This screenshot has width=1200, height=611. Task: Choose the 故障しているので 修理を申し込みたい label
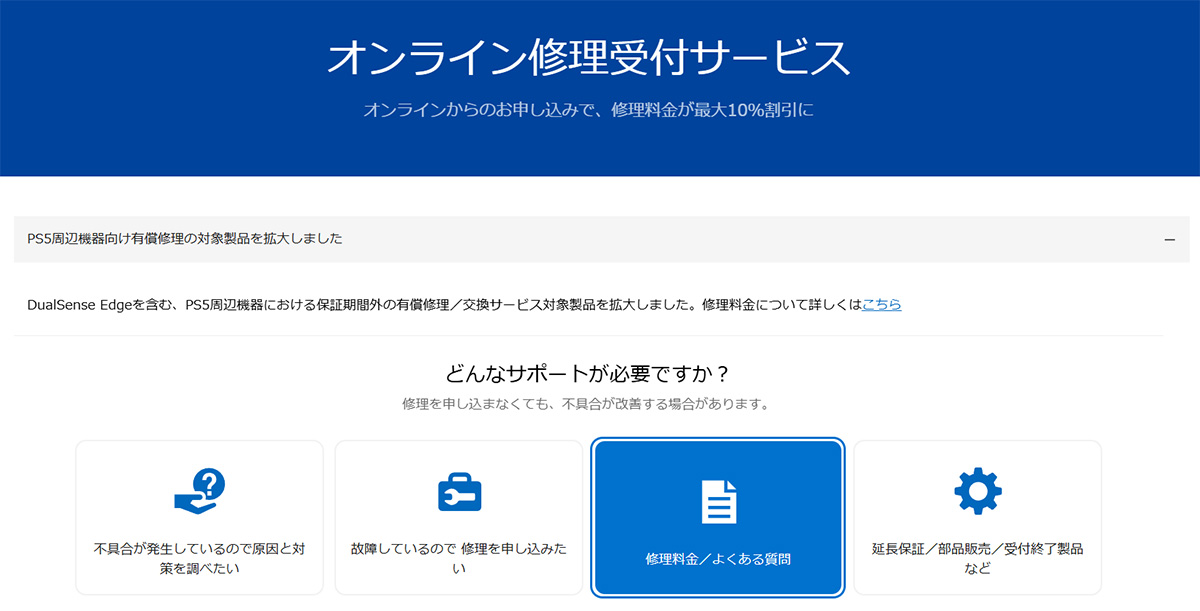(459, 559)
